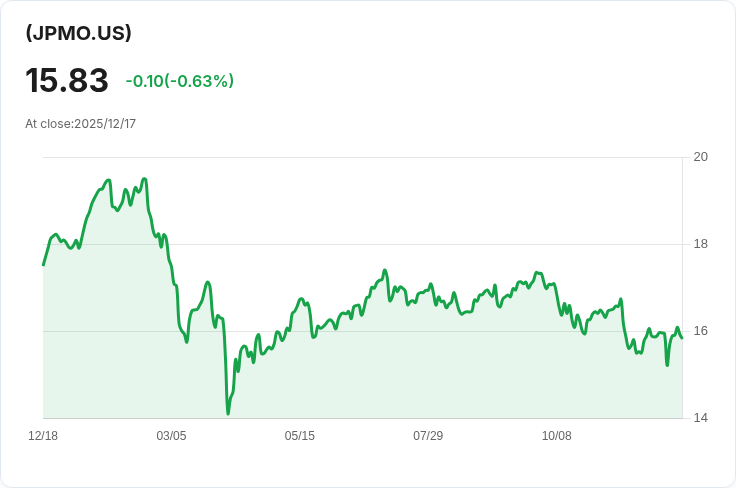The image size is (736, 488).
Task: Click the shaded green area under the price line
Action: [400, 370]
